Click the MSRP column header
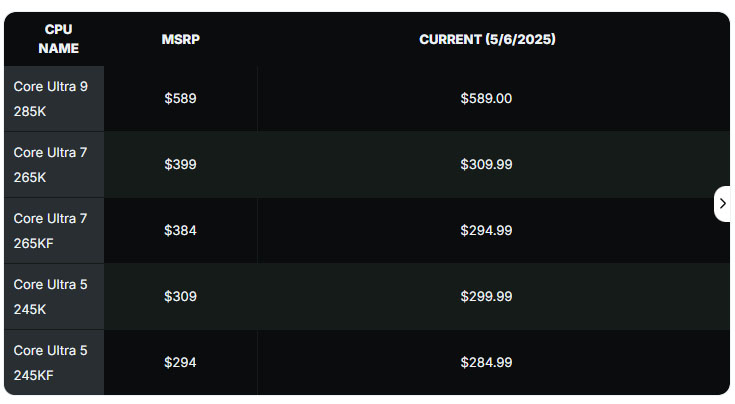735x404 pixels. [180, 39]
